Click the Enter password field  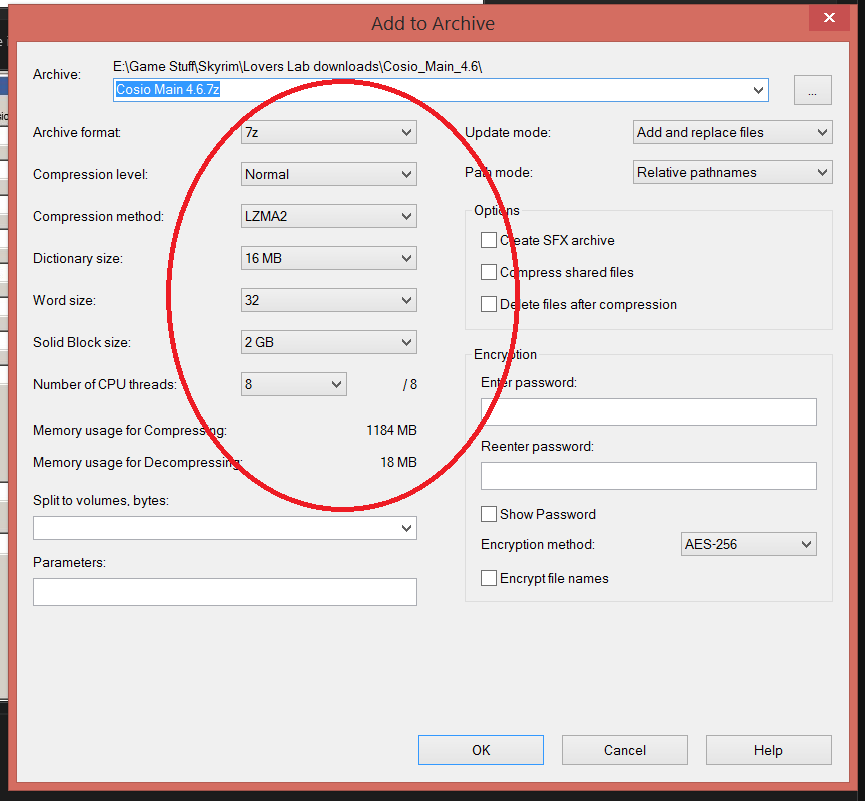648,412
